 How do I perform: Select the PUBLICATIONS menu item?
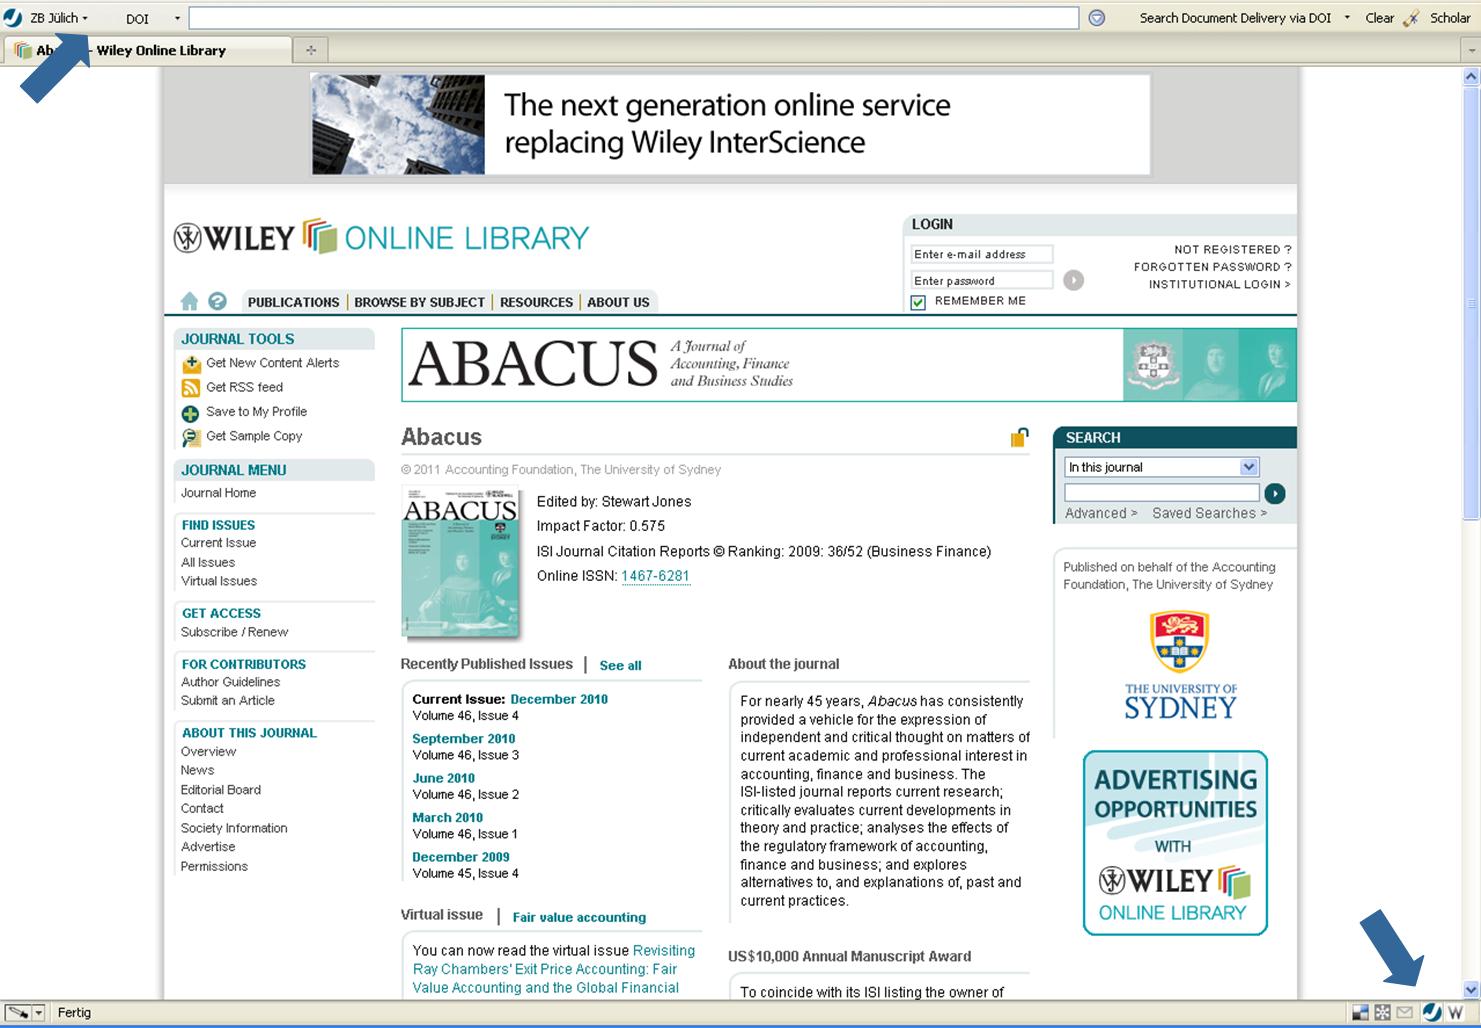click(x=293, y=302)
